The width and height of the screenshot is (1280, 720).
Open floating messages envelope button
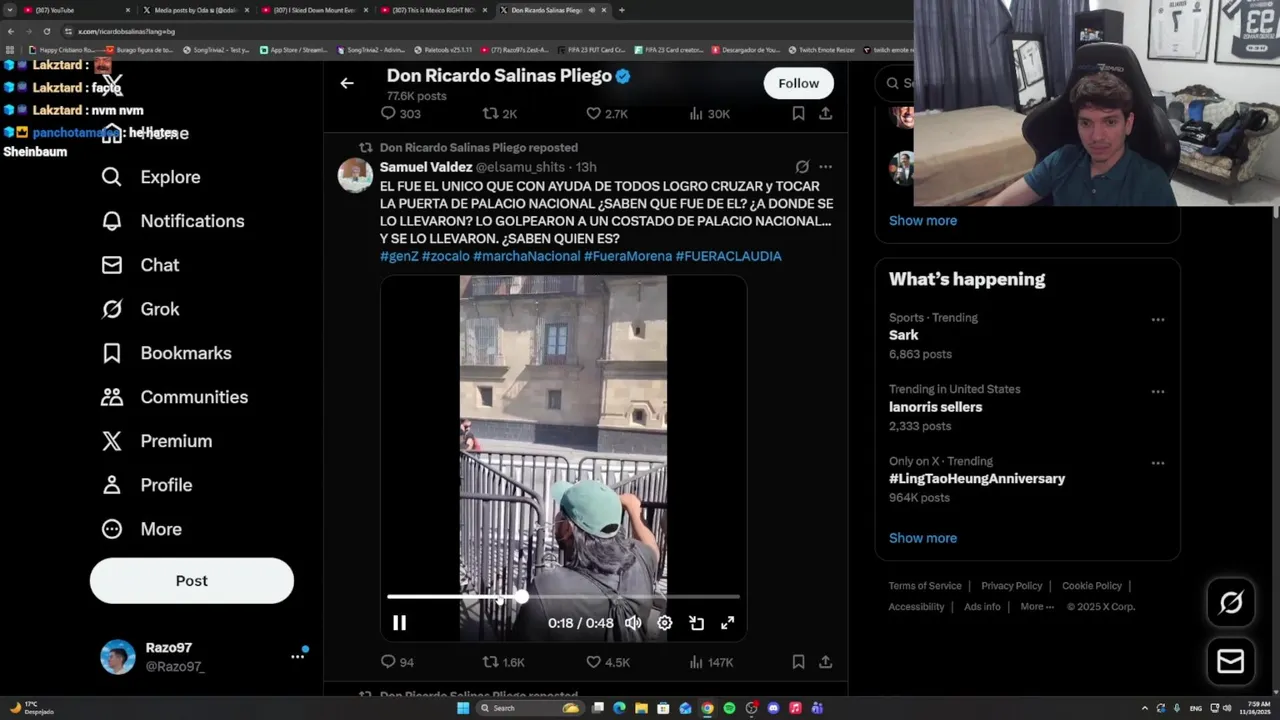(x=1231, y=662)
